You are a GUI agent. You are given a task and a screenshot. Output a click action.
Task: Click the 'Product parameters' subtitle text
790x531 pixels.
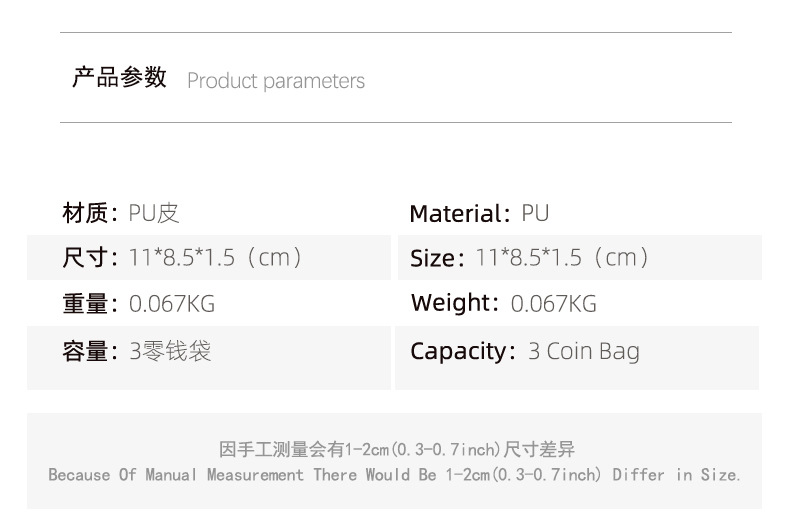click(276, 81)
